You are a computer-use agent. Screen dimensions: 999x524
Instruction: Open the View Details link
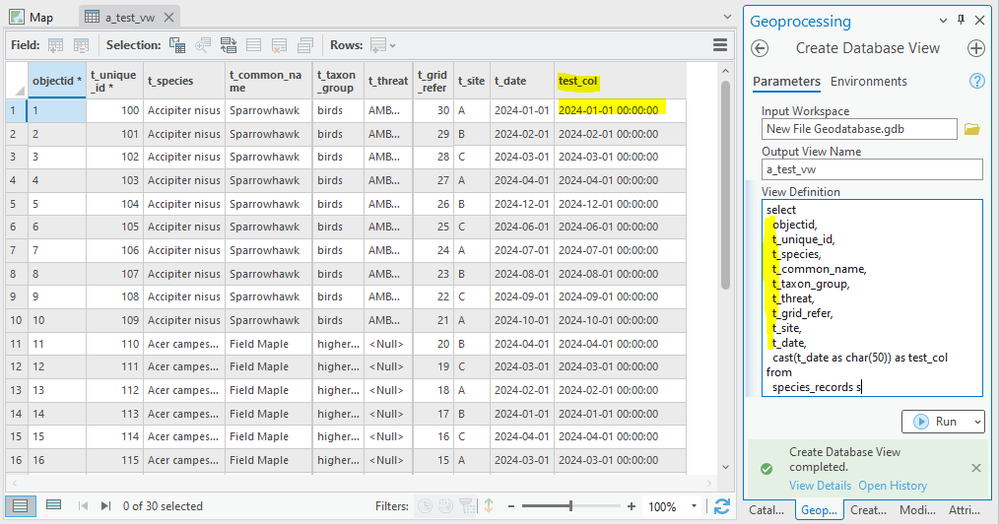pos(819,486)
